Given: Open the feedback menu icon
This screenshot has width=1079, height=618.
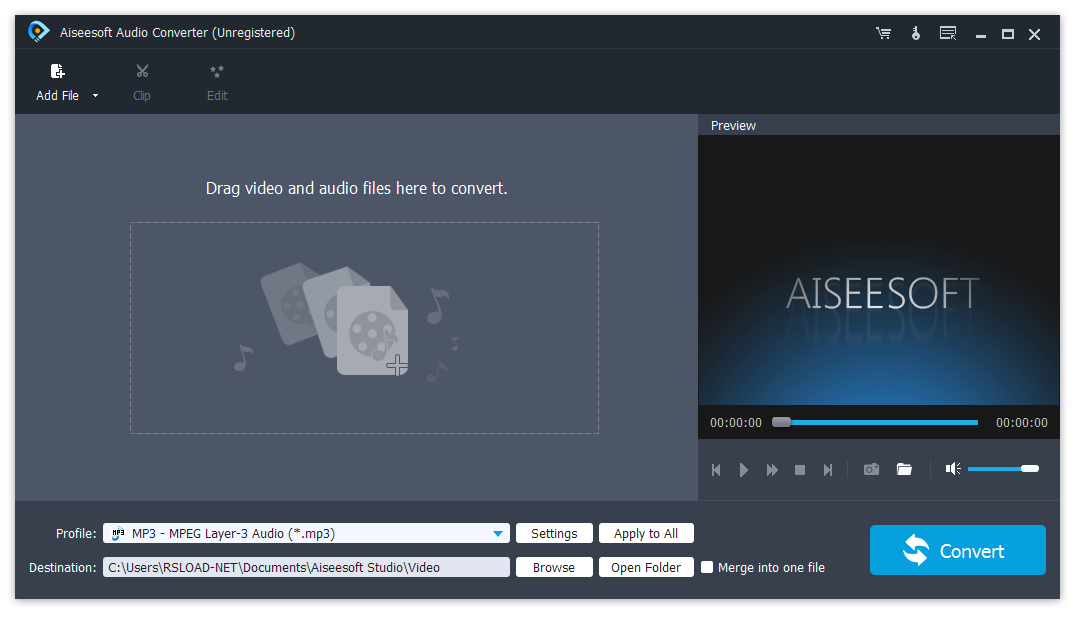Looking at the screenshot, I should coord(947,33).
